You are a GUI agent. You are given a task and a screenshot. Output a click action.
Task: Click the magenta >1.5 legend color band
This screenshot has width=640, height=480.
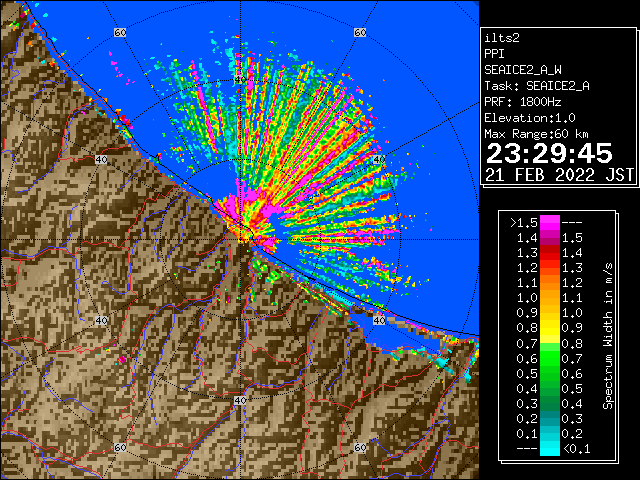click(x=549, y=222)
